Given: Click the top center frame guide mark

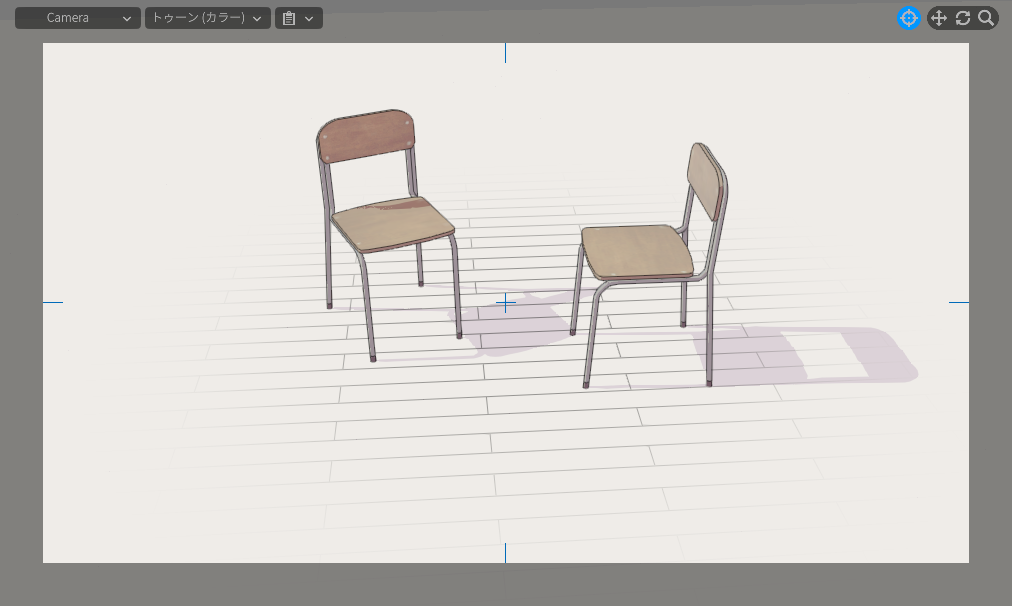Looking at the screenshot, I should pyautogui.click(x=505, y=53).
